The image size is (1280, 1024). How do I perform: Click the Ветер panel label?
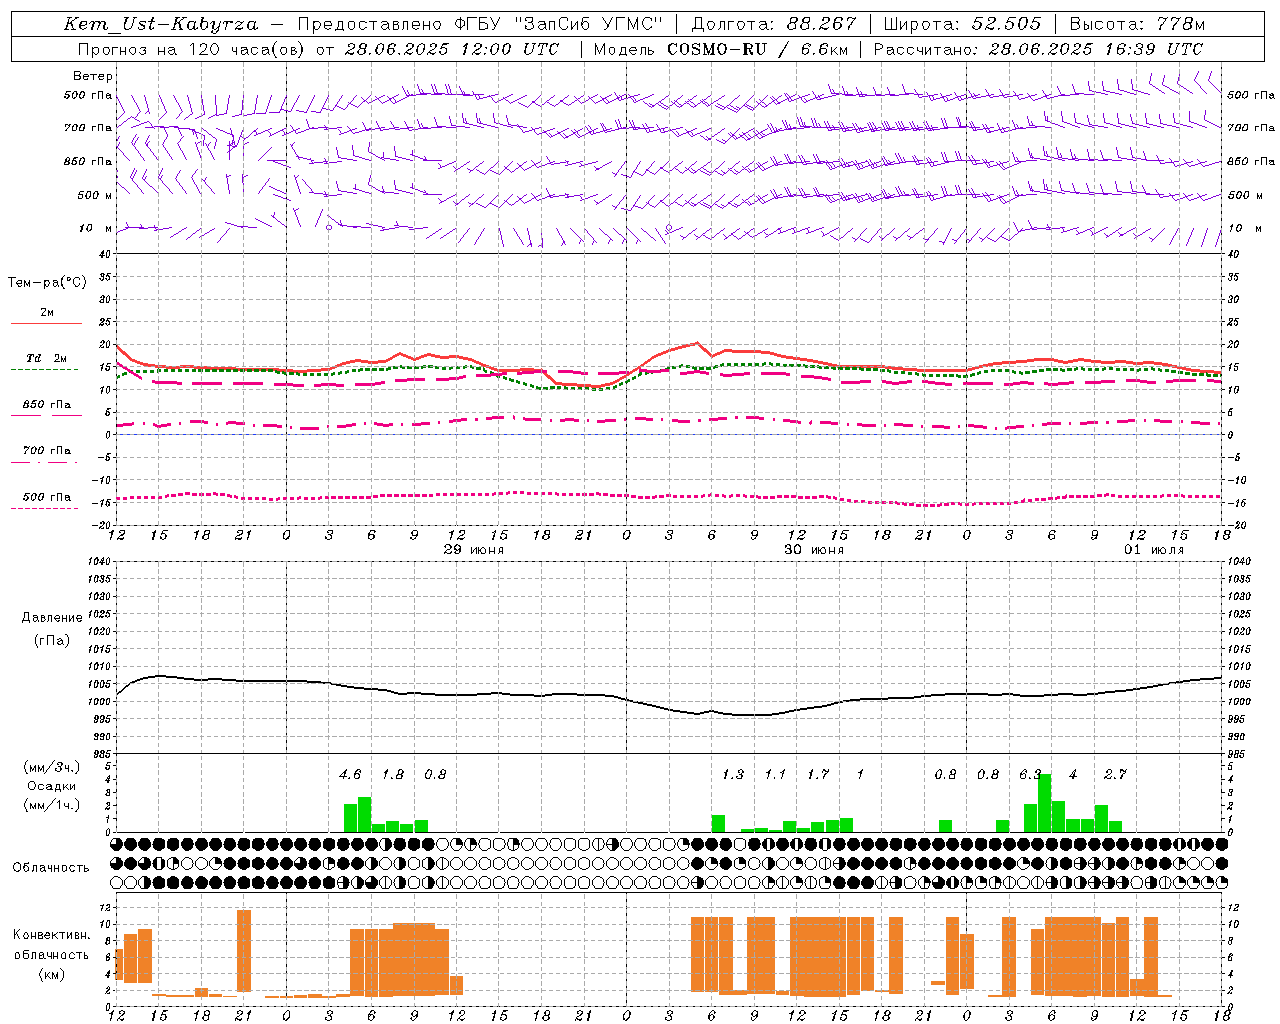93,76
